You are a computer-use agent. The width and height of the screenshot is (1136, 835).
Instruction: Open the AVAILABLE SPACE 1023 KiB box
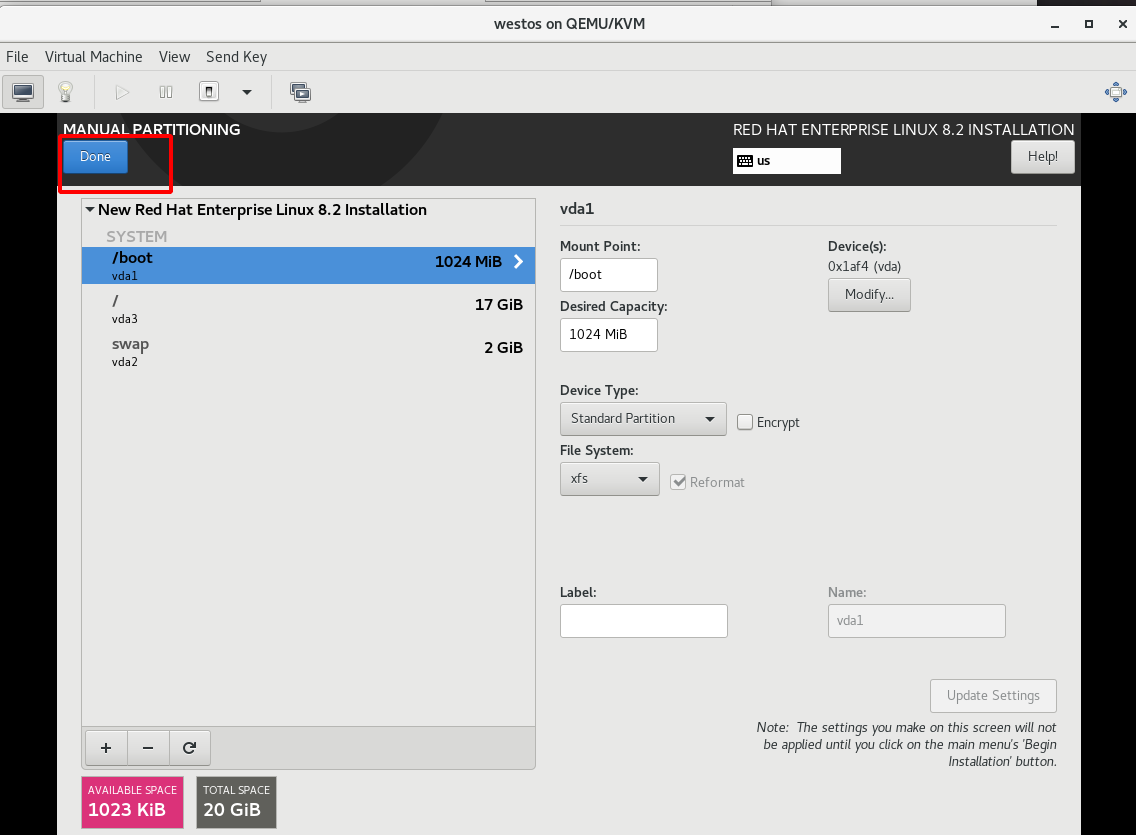pos(133,802)
